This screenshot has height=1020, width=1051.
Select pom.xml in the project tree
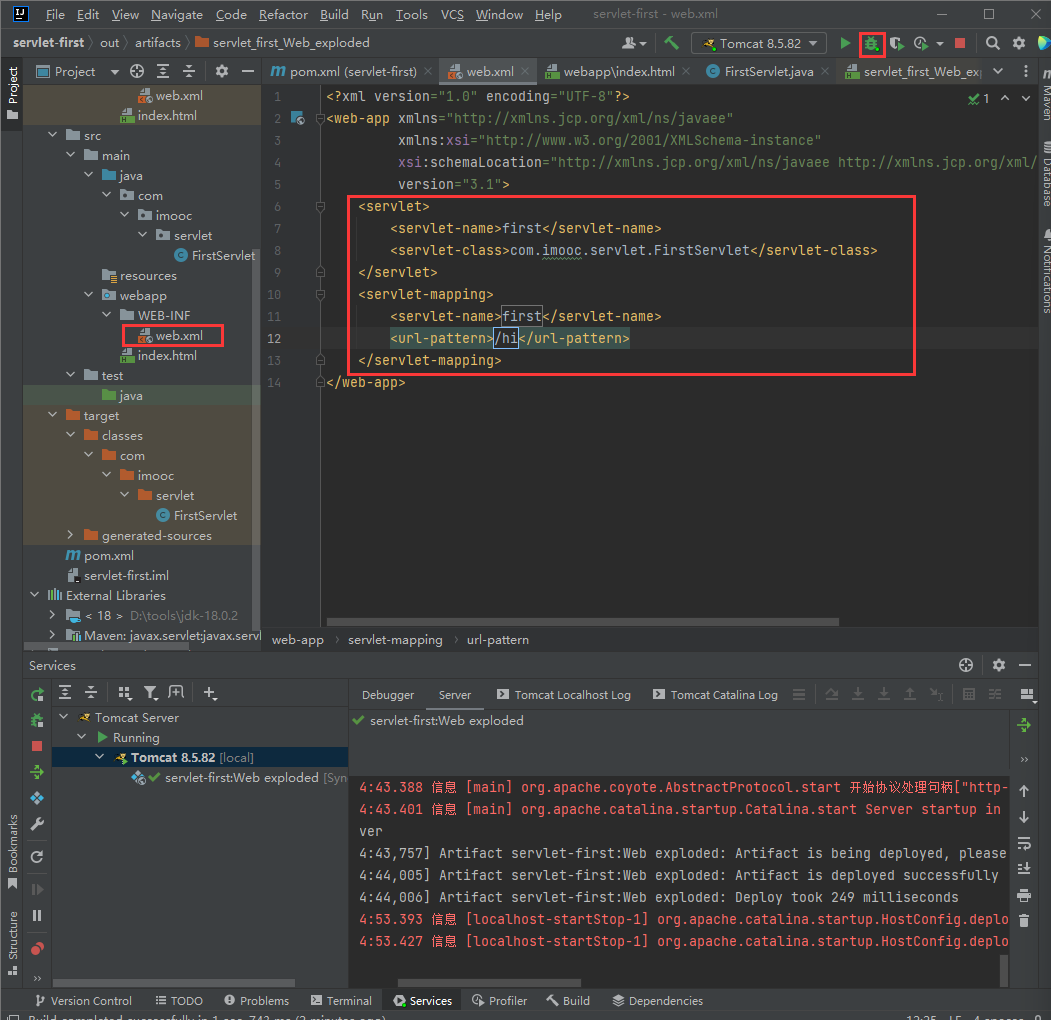[x=108, y=555]
